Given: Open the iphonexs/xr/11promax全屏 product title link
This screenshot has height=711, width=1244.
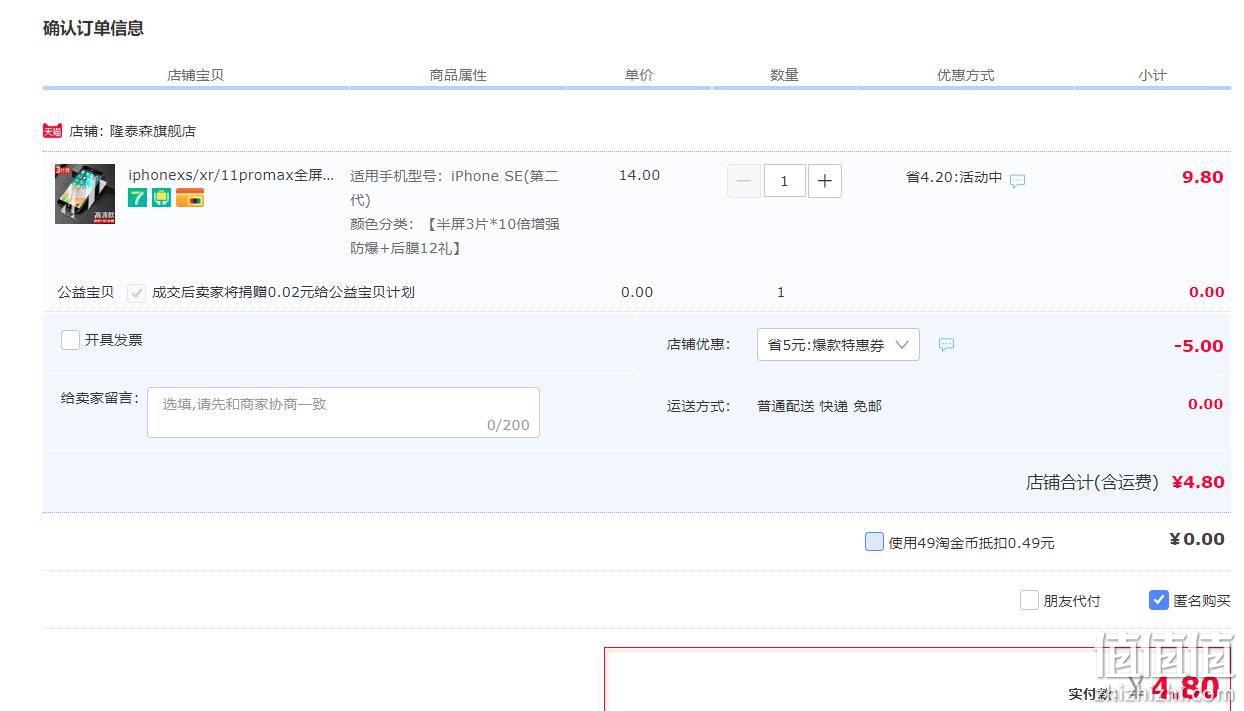Looking at the screenshot, I should pyautogui.click(x=231, y=175).
